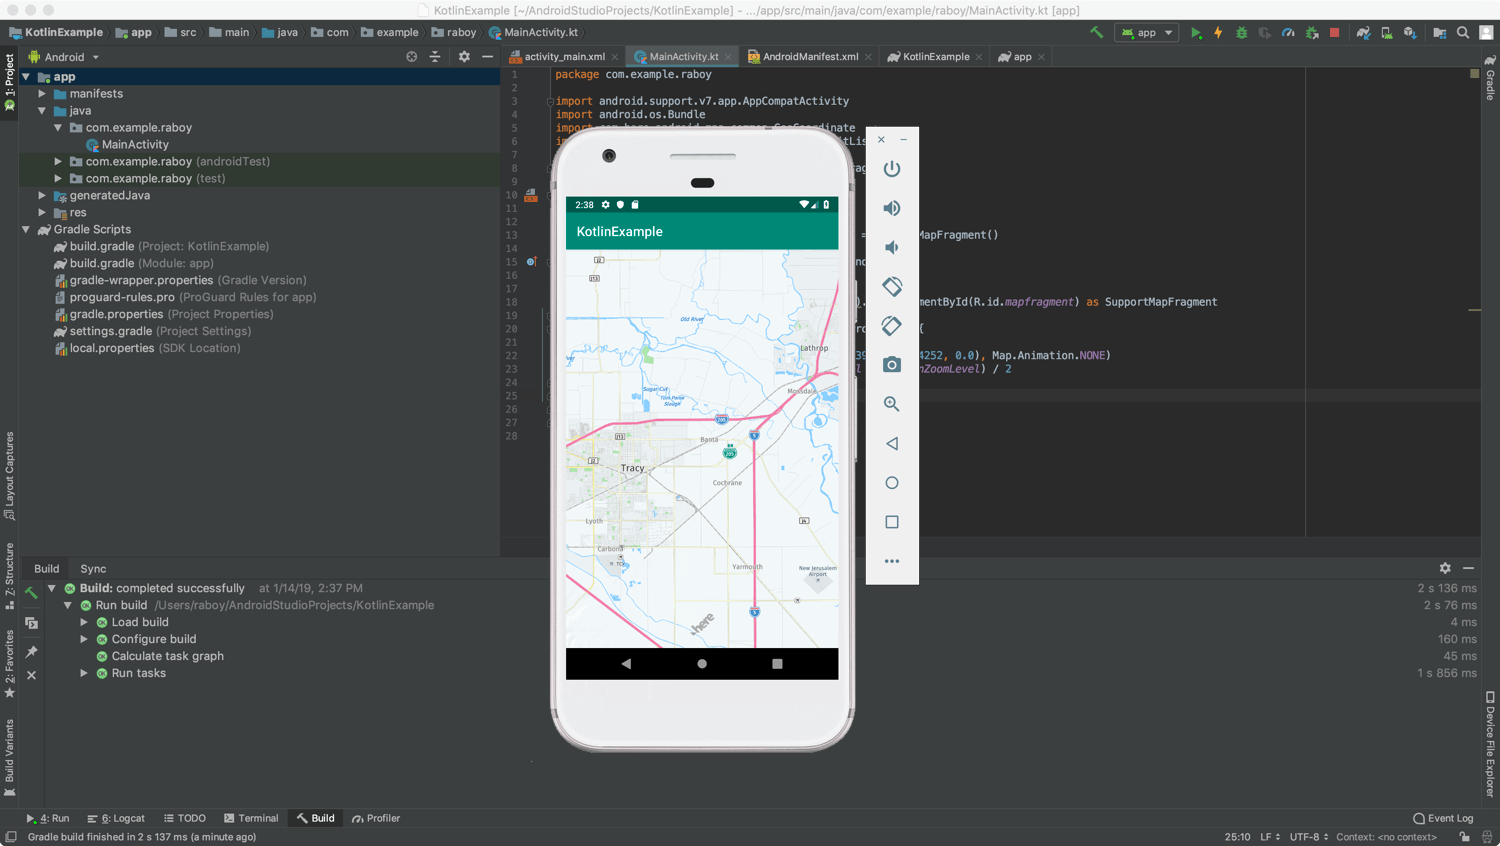Profile the app with the gauge icon
The width and height of the screenshot is (1500, 846).
pos(1289,32)
